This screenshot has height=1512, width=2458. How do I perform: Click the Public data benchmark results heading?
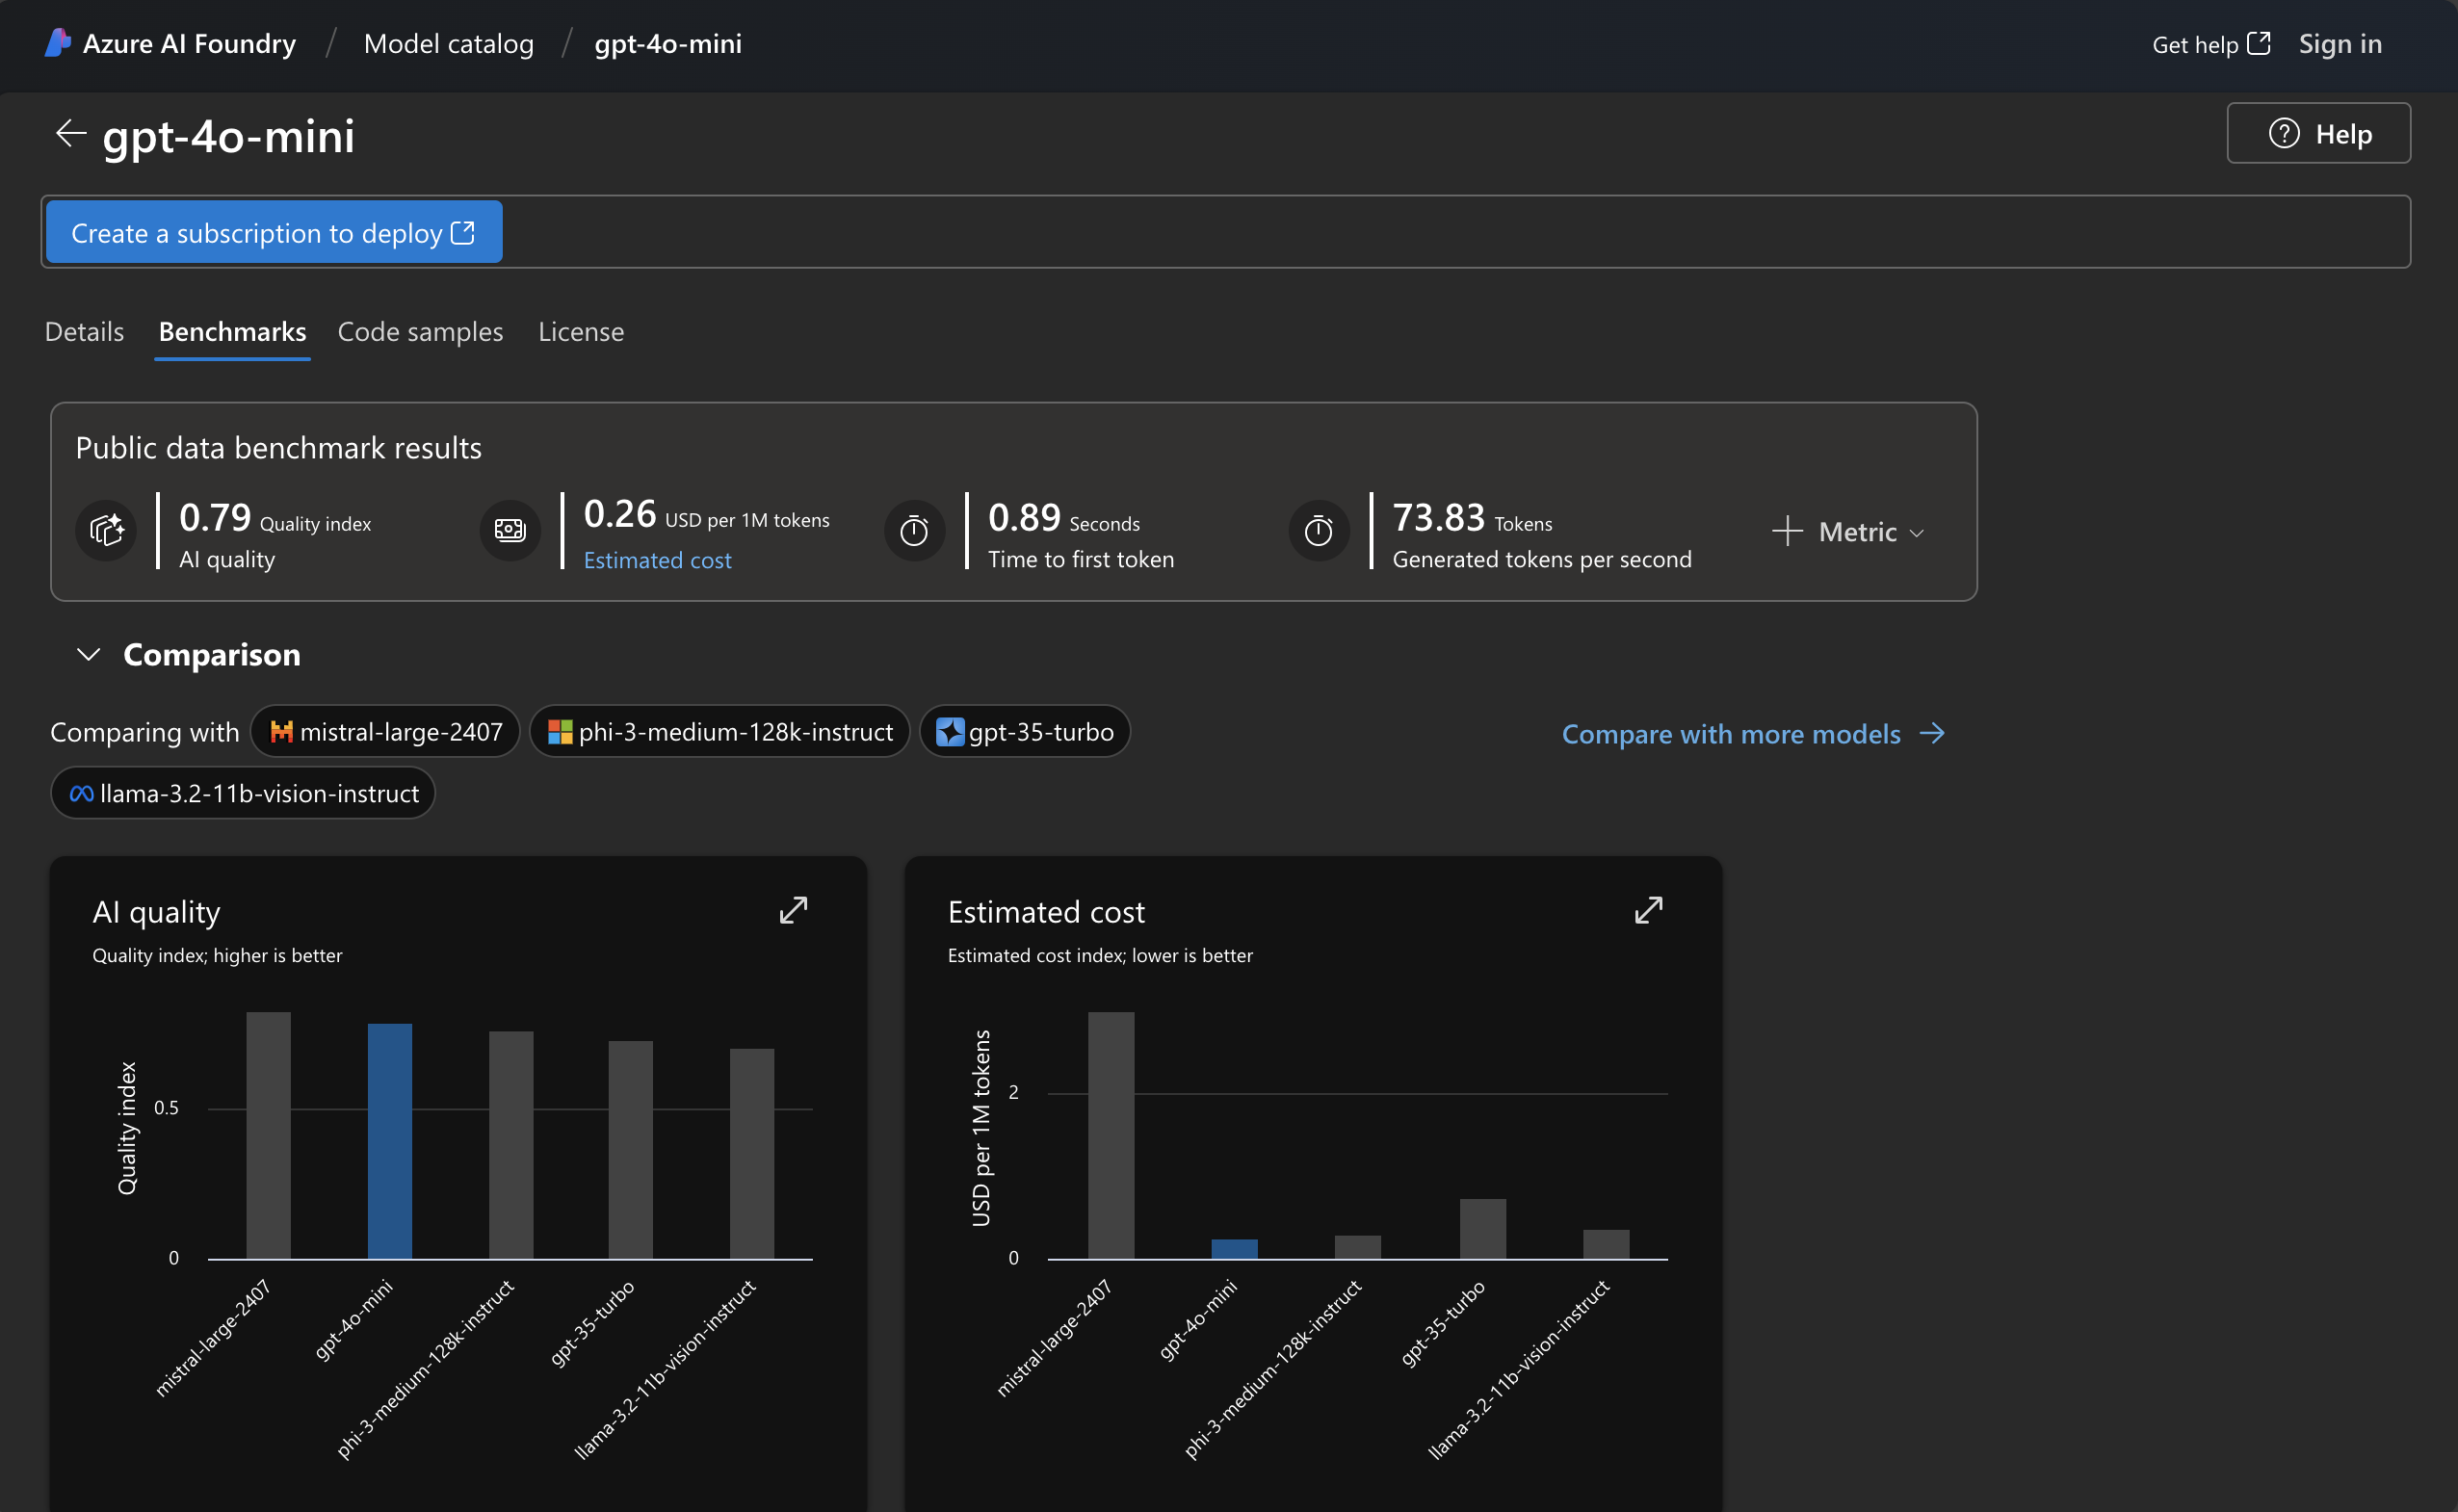click(x=278, y=448)
